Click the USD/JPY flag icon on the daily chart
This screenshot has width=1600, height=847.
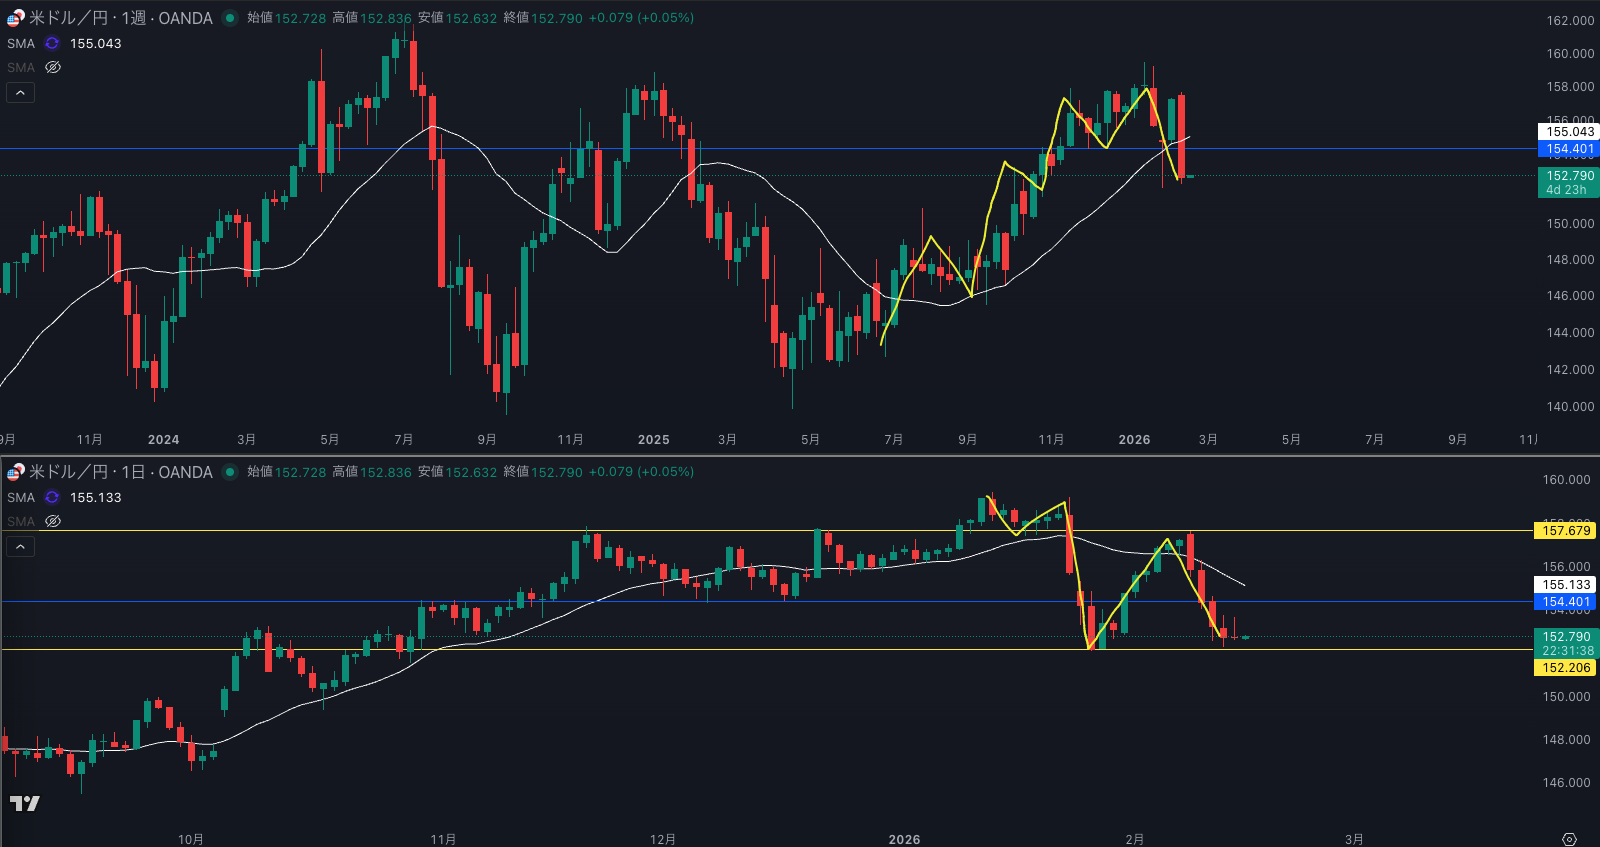[x=15, y=472]
